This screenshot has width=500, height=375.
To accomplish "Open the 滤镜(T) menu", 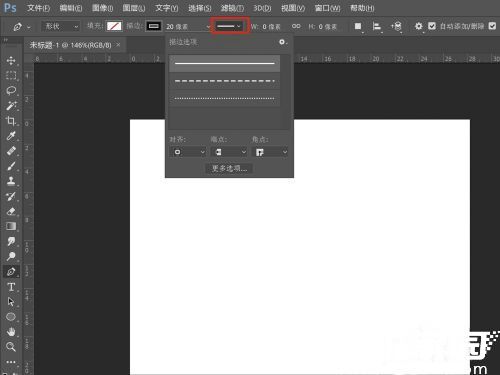I will point(232,8).
